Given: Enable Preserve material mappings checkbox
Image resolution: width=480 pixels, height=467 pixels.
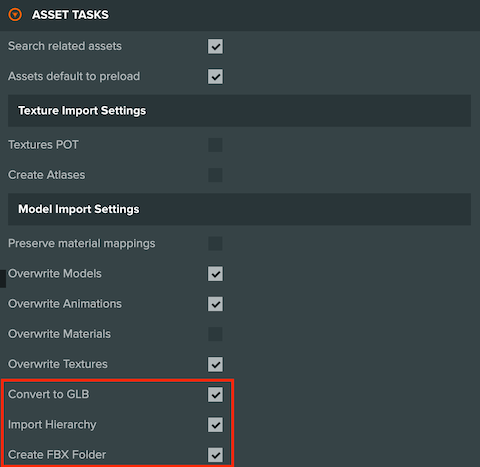Looking at the screenshot, I should [215, 244].
